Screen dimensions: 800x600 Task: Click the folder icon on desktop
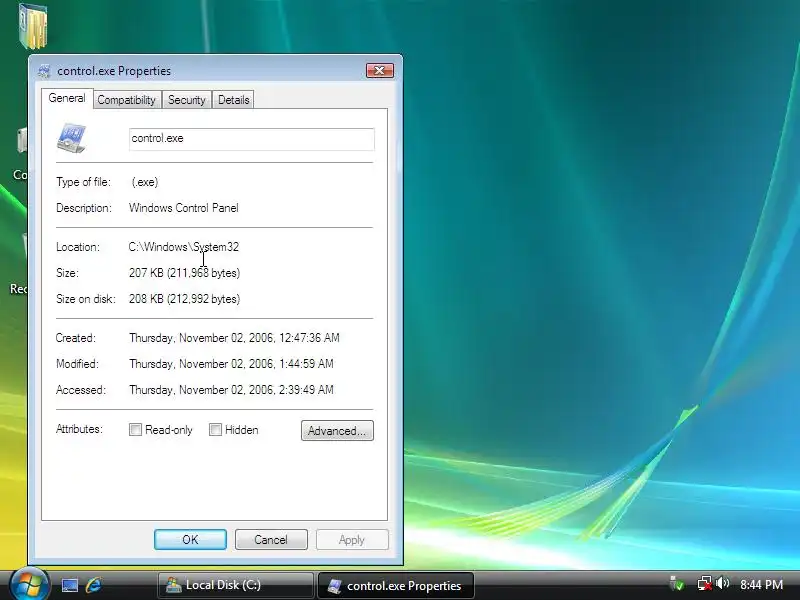[33, 26]
